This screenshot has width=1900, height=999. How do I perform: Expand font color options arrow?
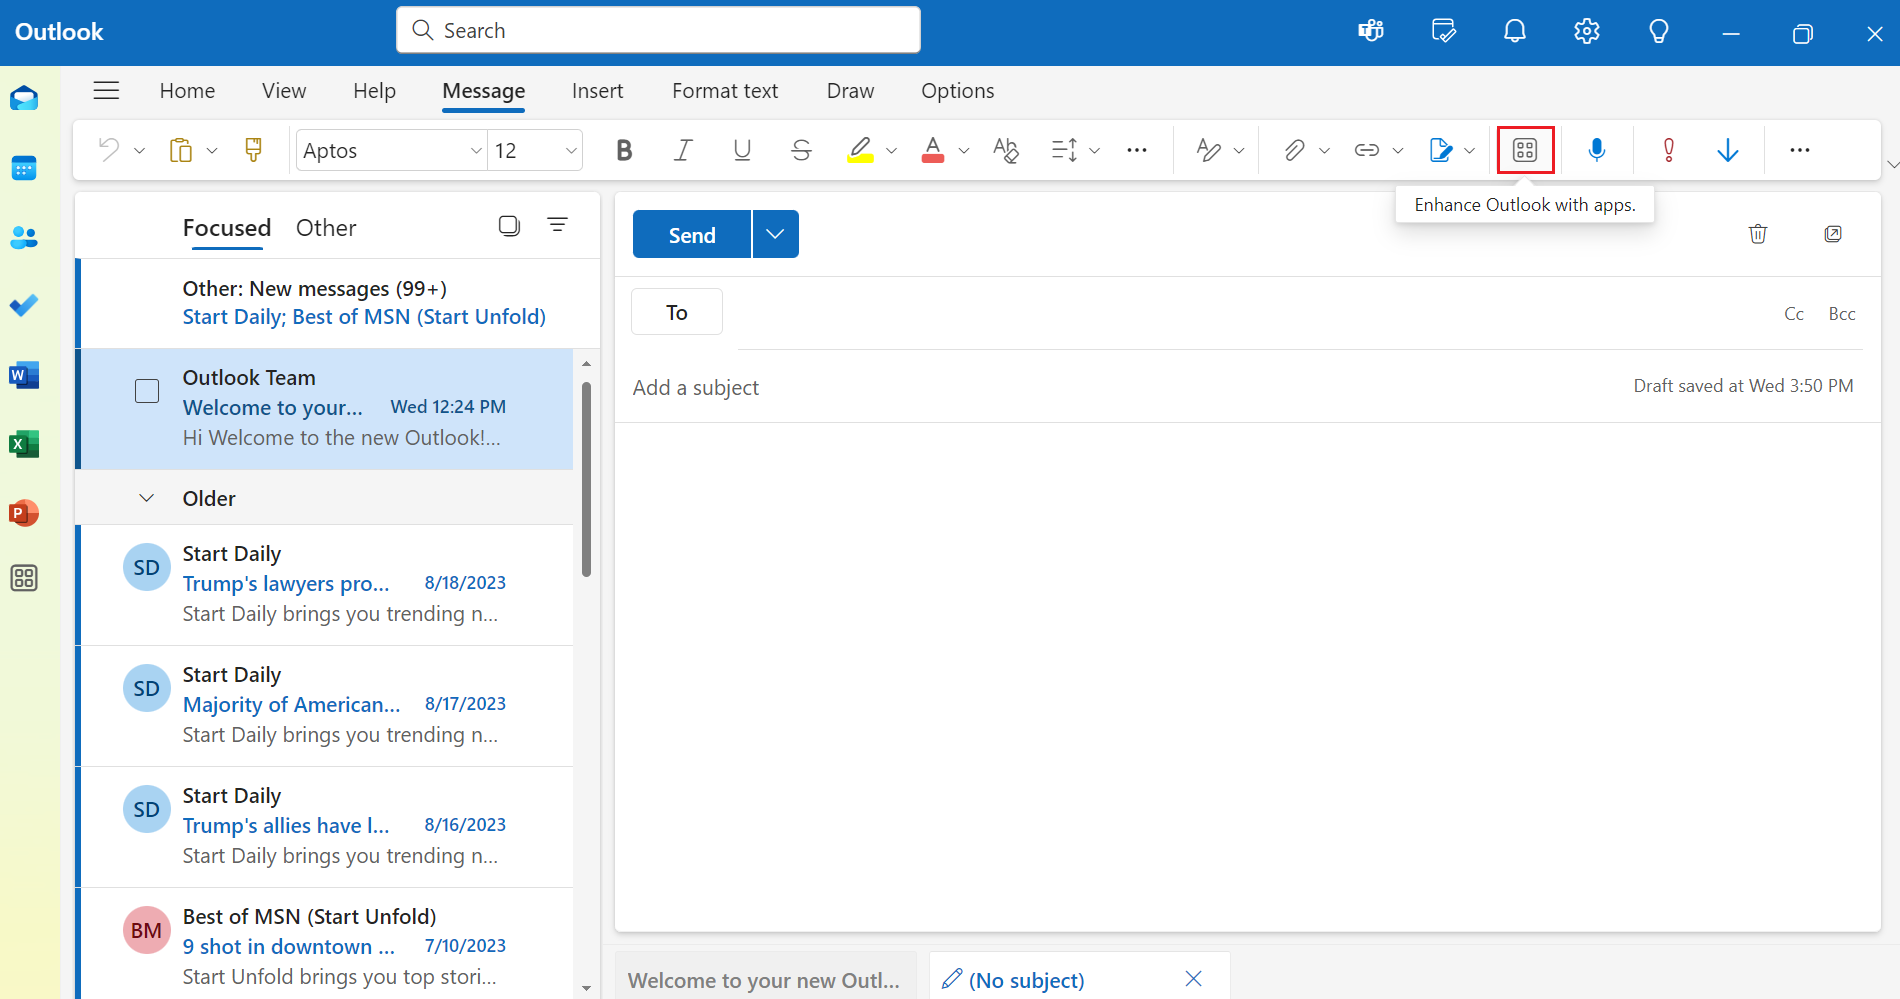(964, 151)
